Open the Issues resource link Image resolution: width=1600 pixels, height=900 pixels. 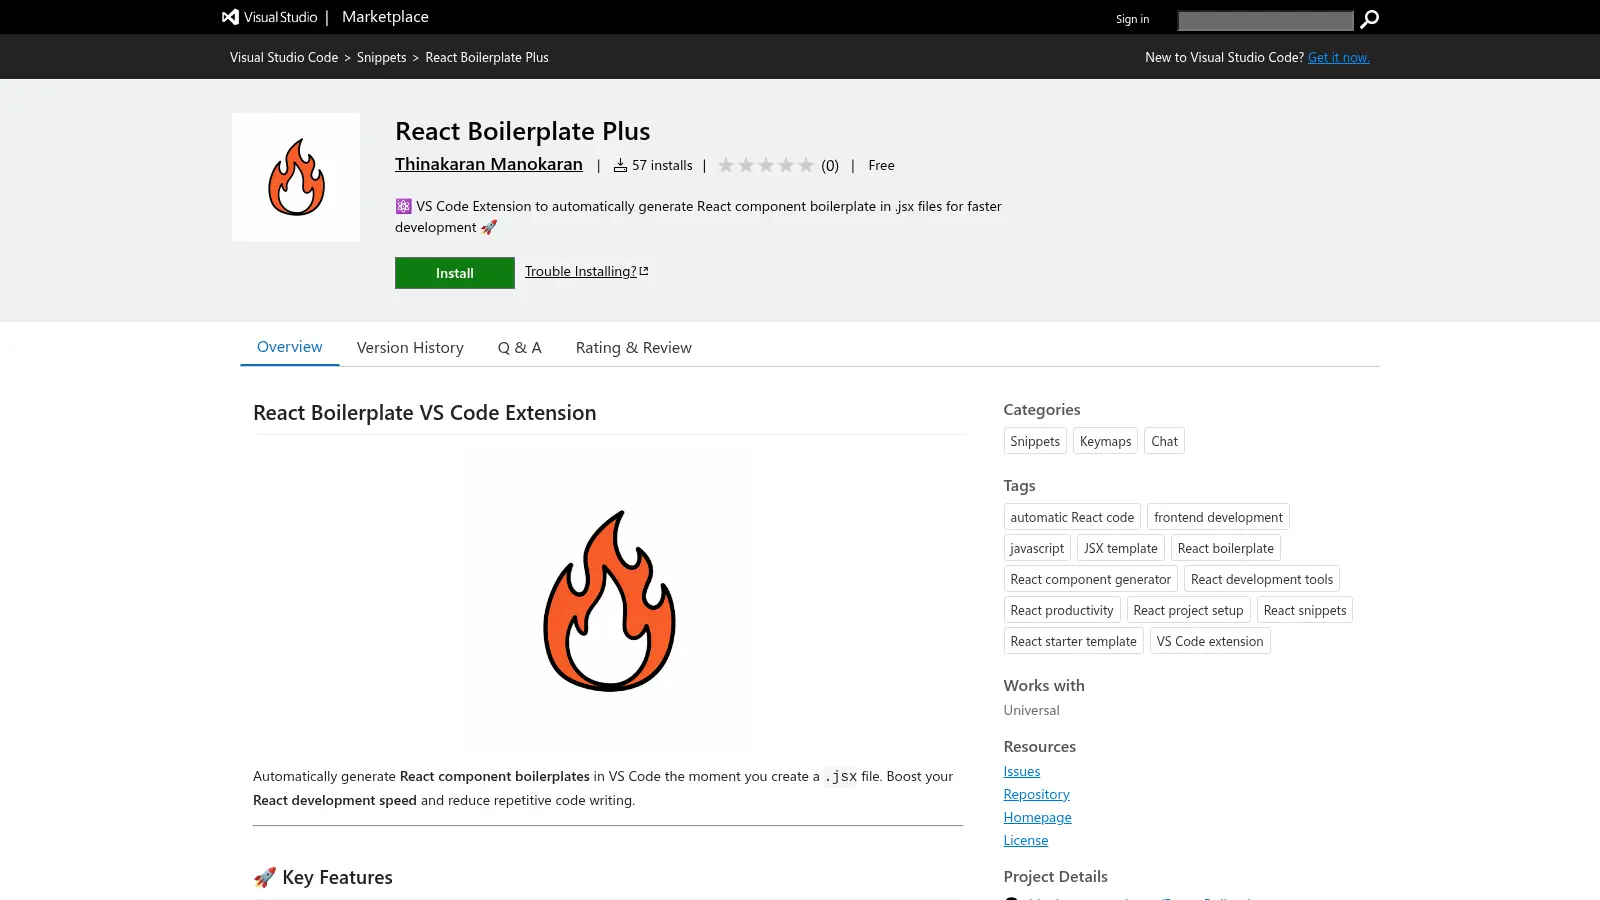(x=1022, y=771)
